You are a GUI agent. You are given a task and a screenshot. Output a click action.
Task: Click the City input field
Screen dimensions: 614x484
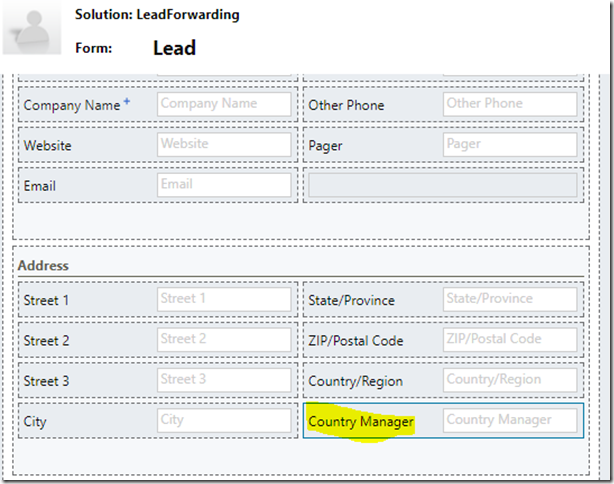(x=224, y=420)
